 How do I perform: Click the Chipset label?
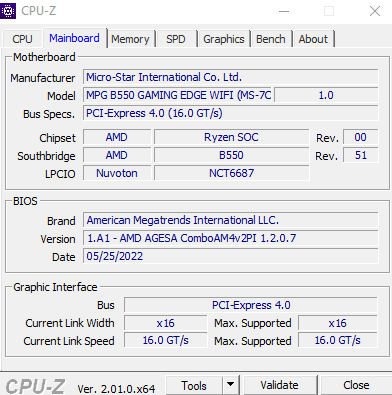tap(57, 138)
